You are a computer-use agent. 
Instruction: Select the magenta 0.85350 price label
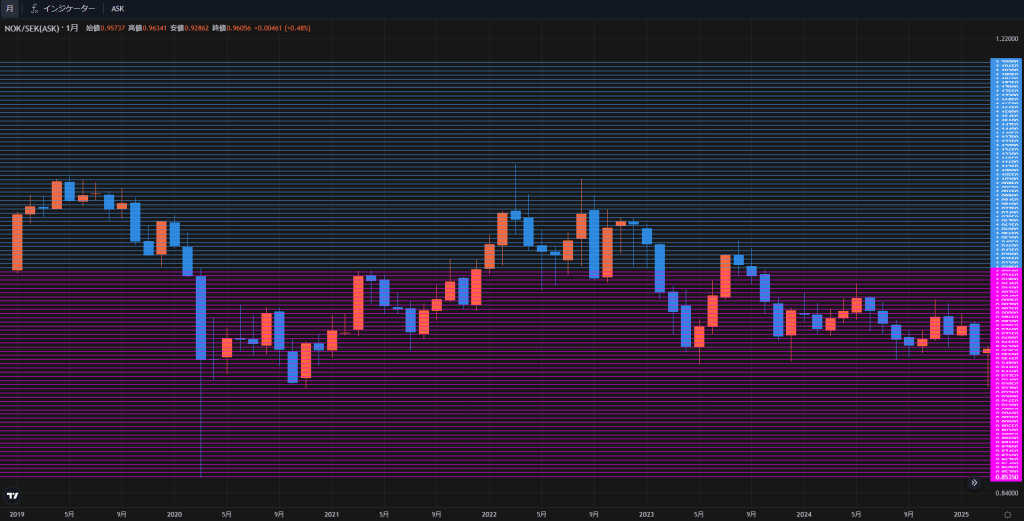[x=1006, y=477]
